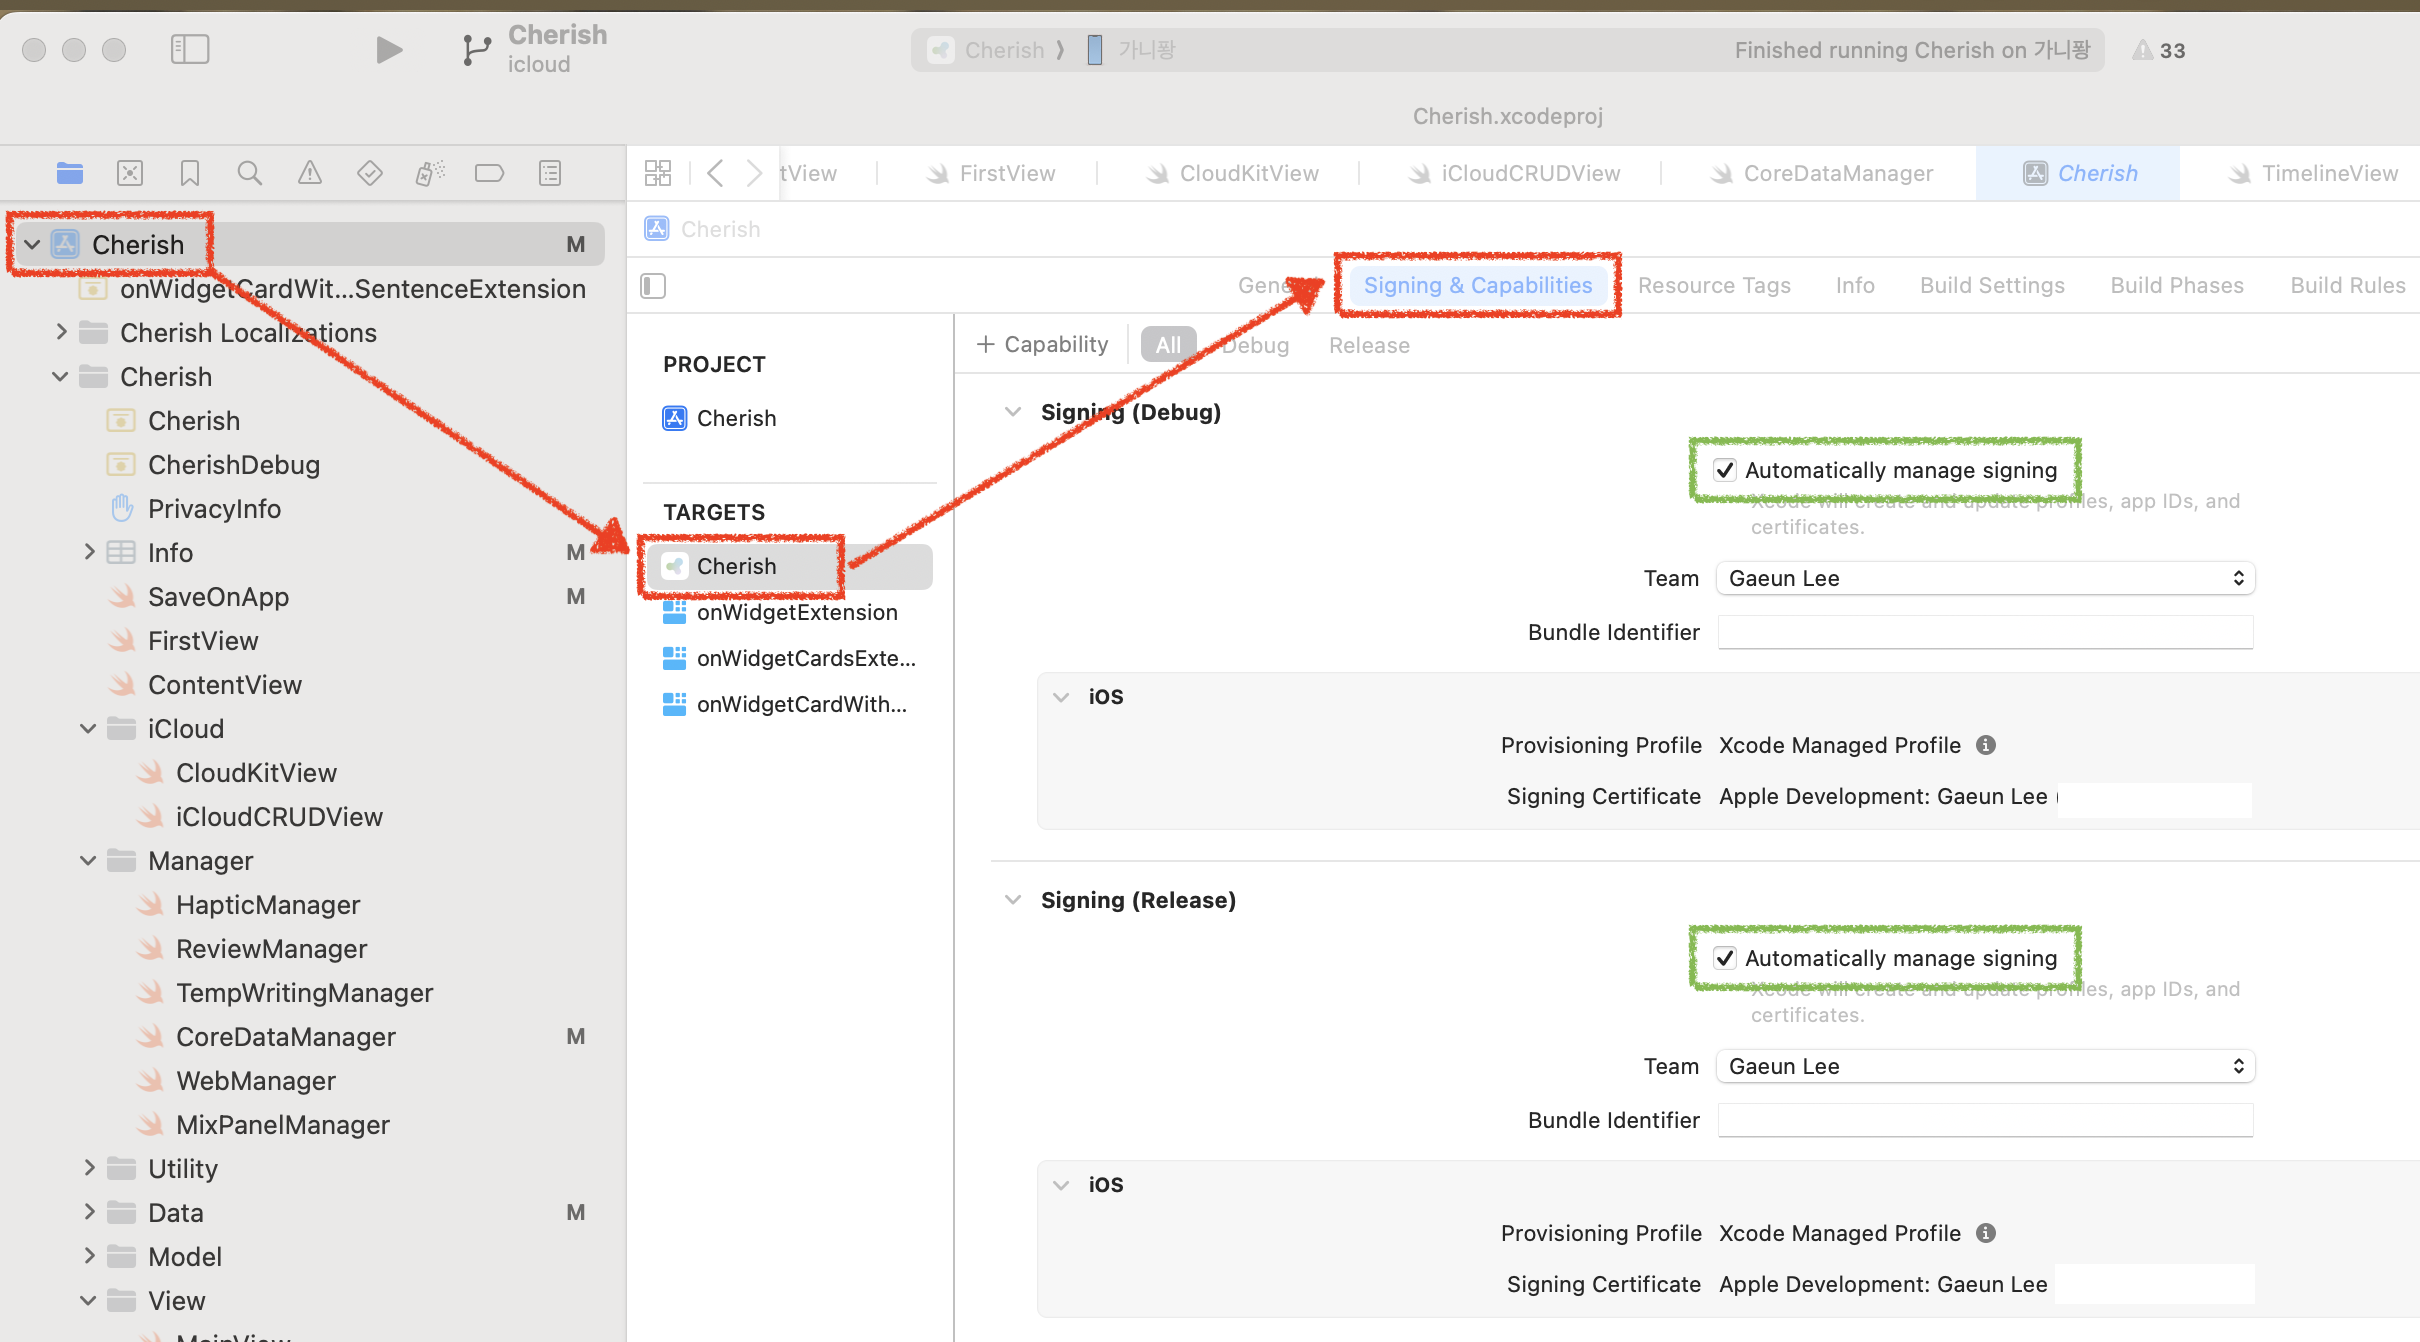Collapse the Cherish project root in navigator
Viewport: 2420px width, 1342px height.
tap(33, 244)
